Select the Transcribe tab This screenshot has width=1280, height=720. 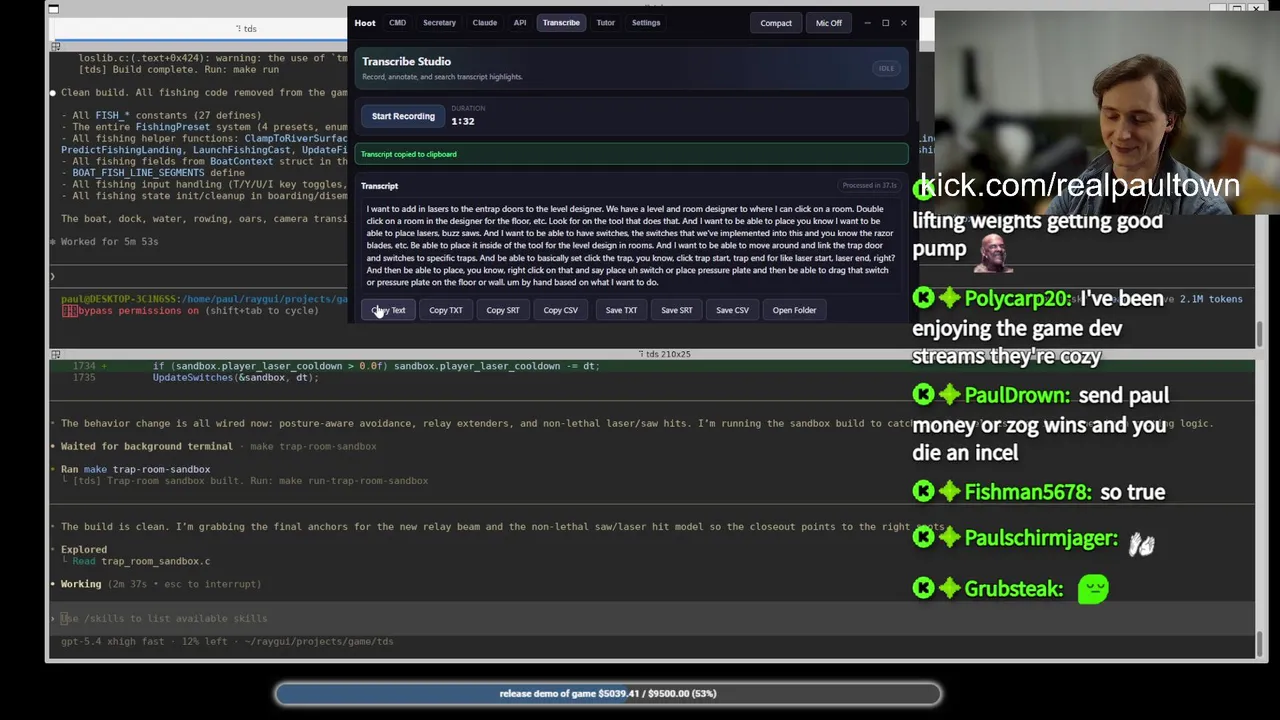pyautogui.click(x=561, y=23)
